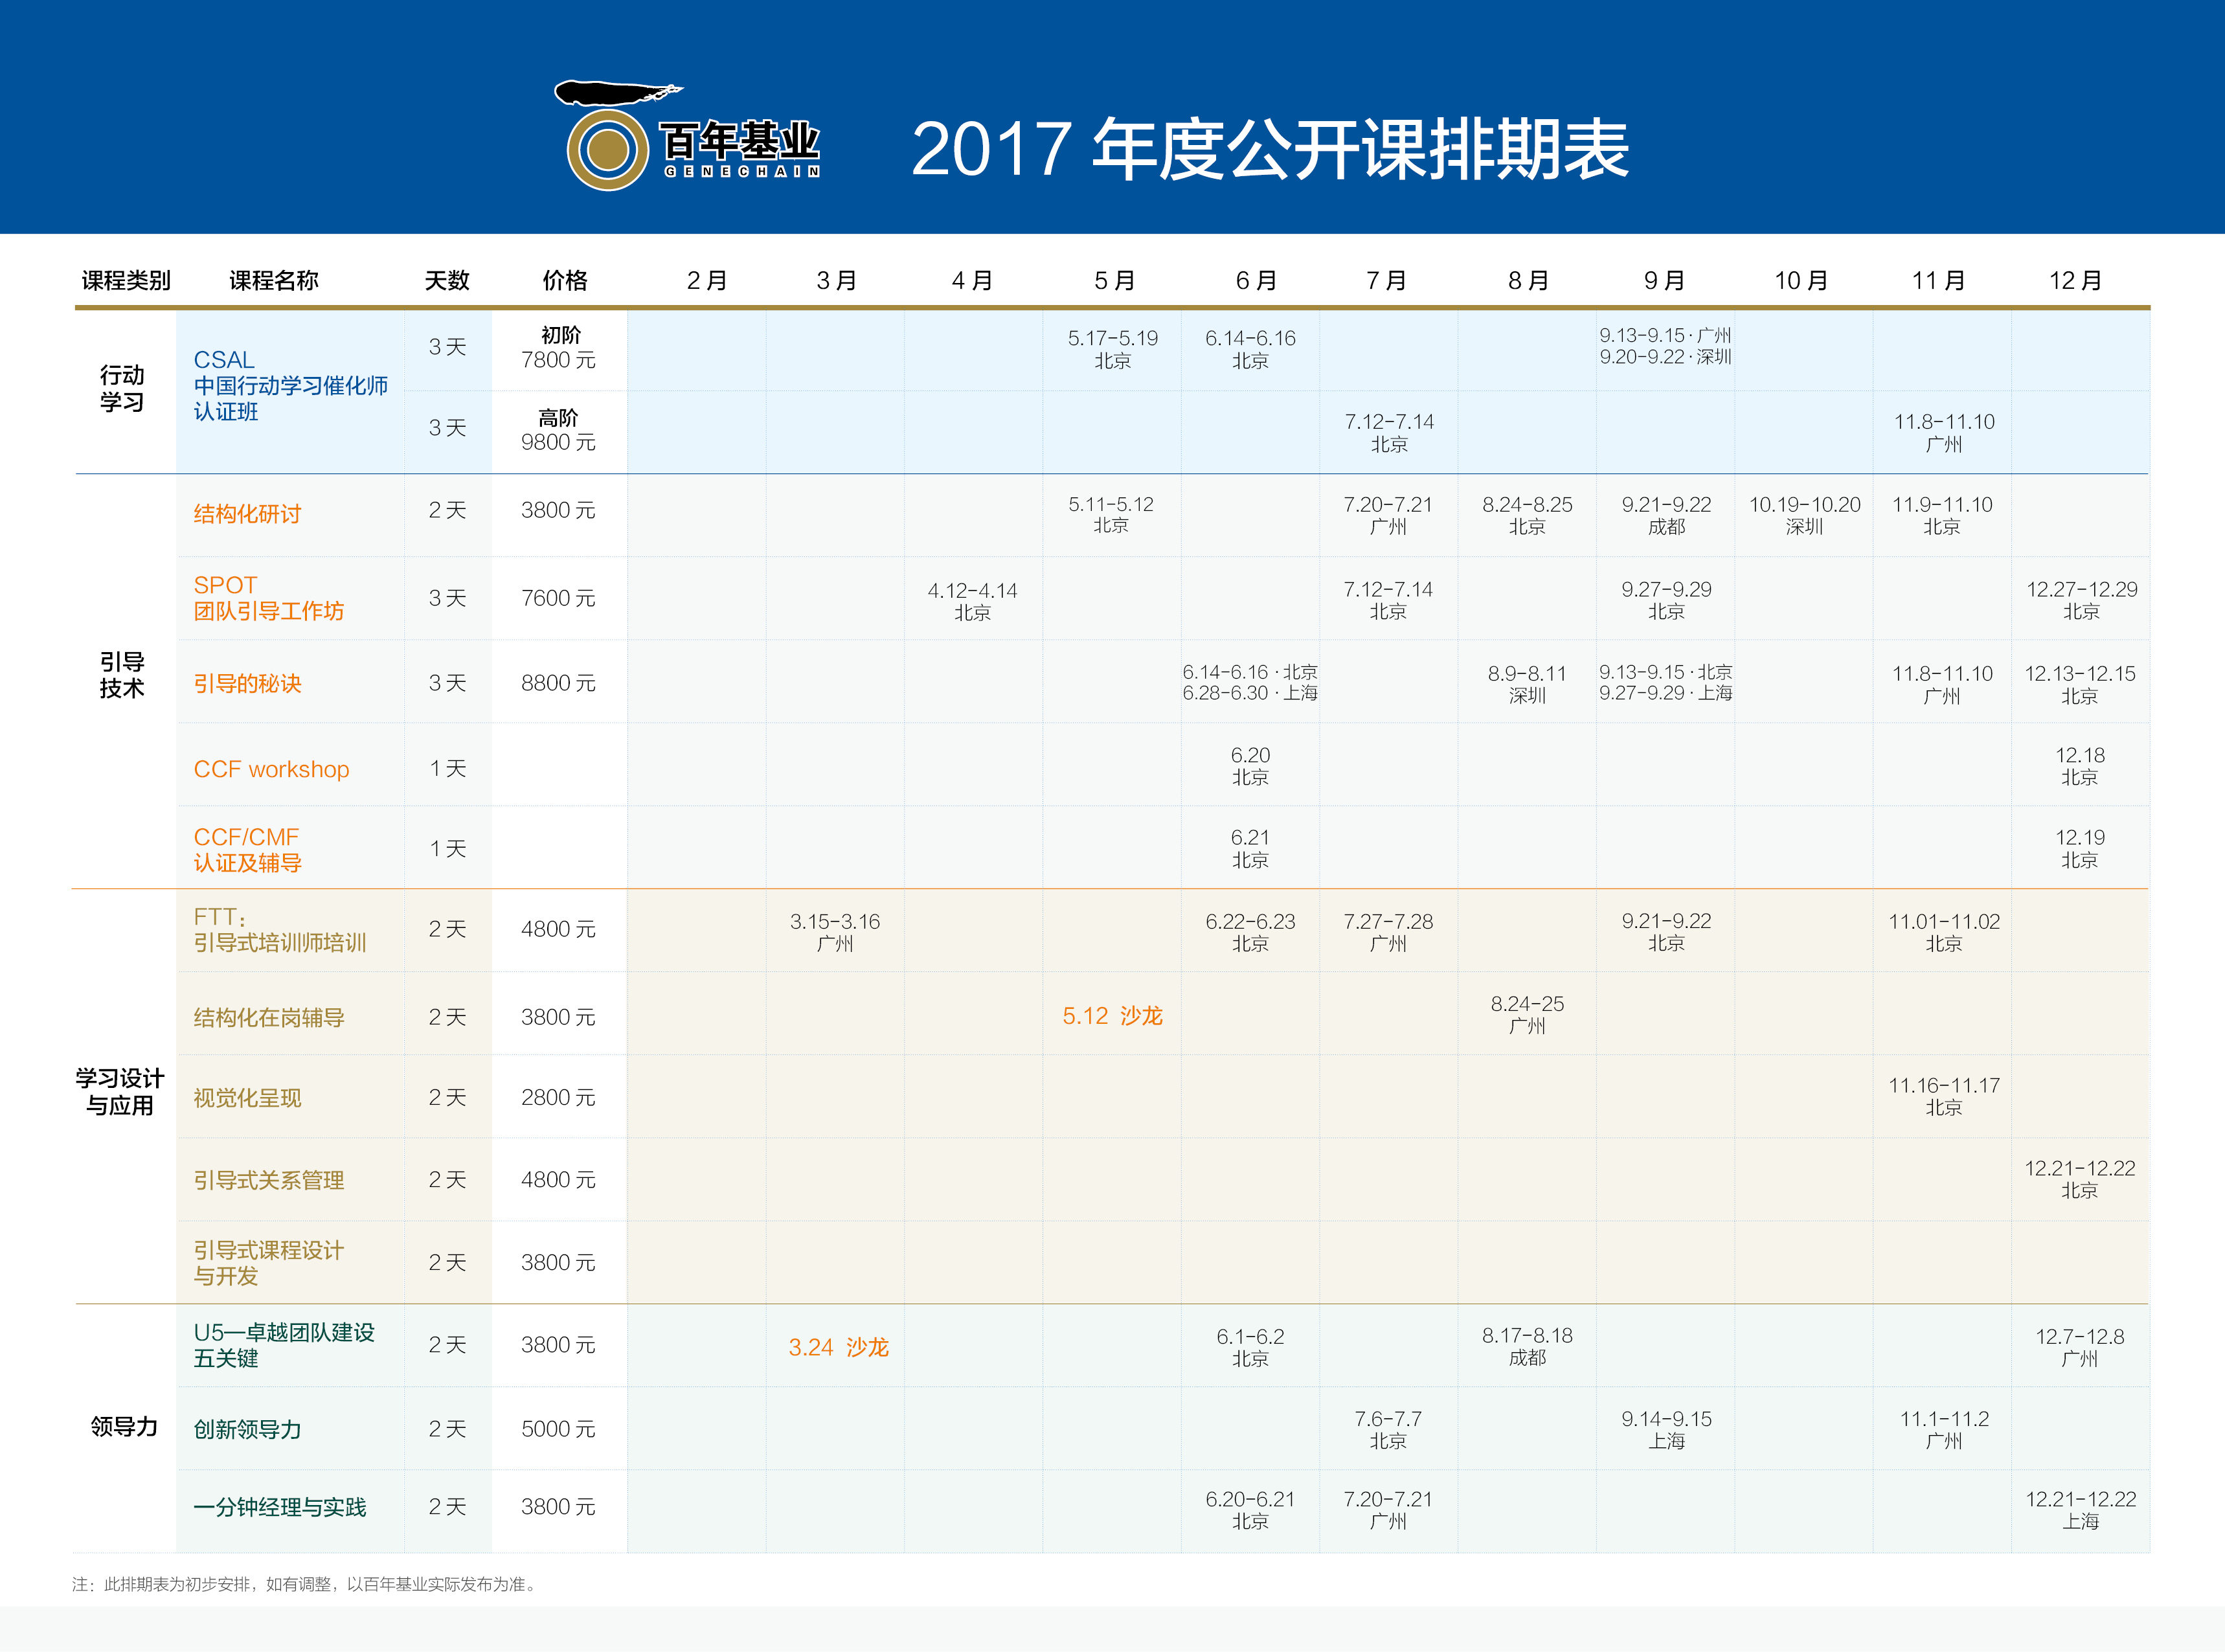Select the 引导技术 category label
Viewport: 2225px width, 1652px height.
coord(122,675)
